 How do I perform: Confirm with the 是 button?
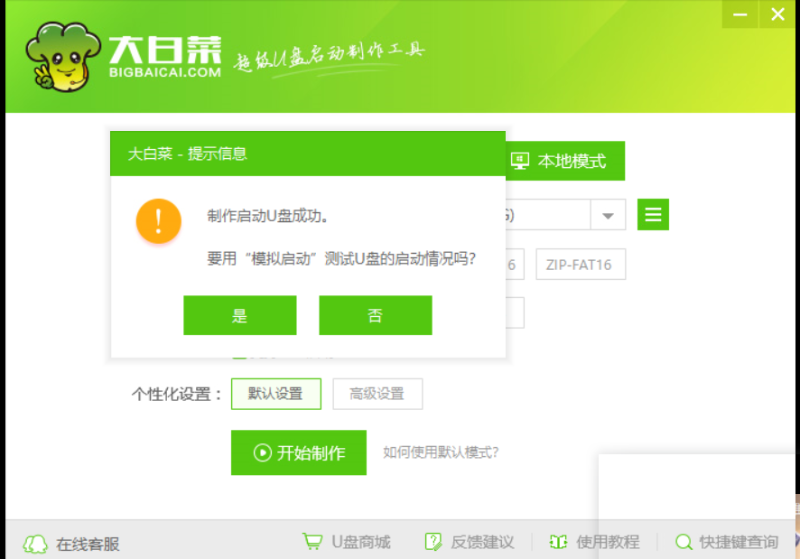[x=240, y=315]
